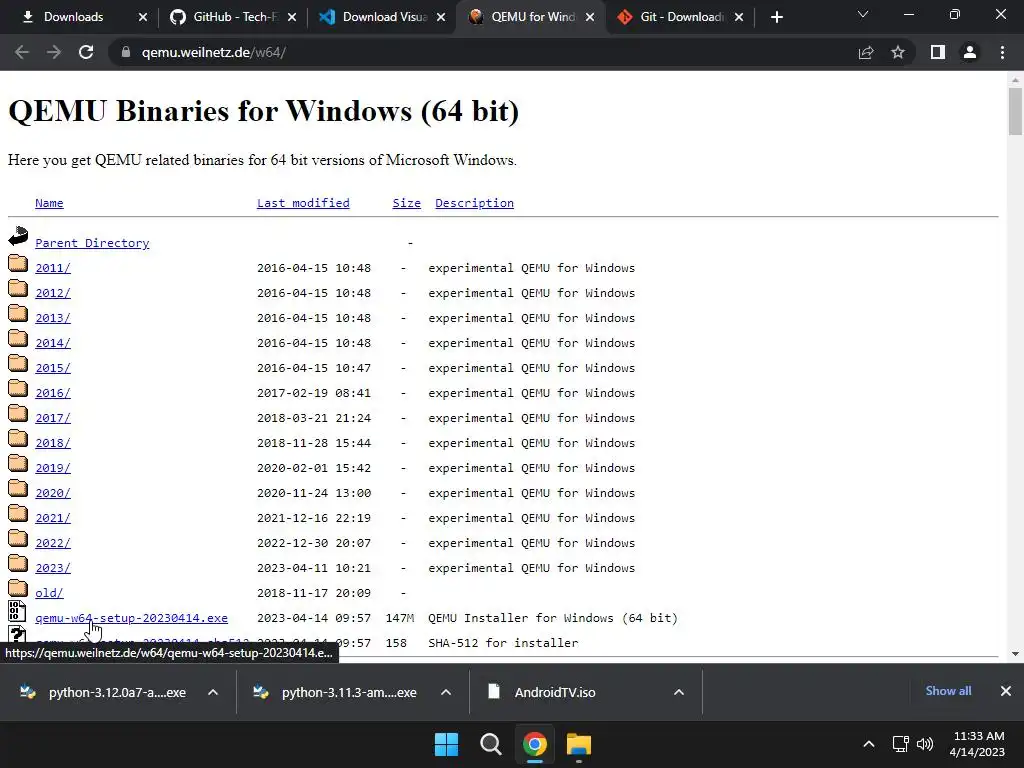Screen dimensions: 1024x768
Task: Open the 2013/ directory link
Action: tap(53, 318)
